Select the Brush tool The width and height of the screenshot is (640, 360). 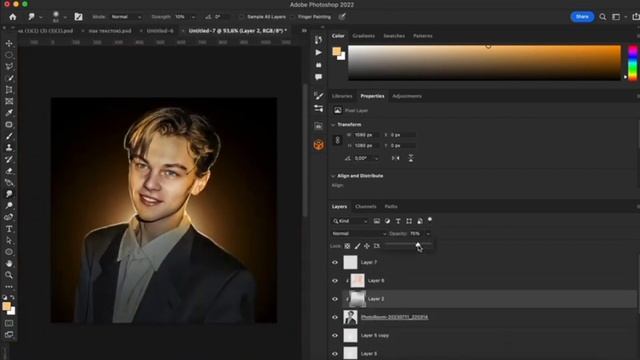[9, 136]
